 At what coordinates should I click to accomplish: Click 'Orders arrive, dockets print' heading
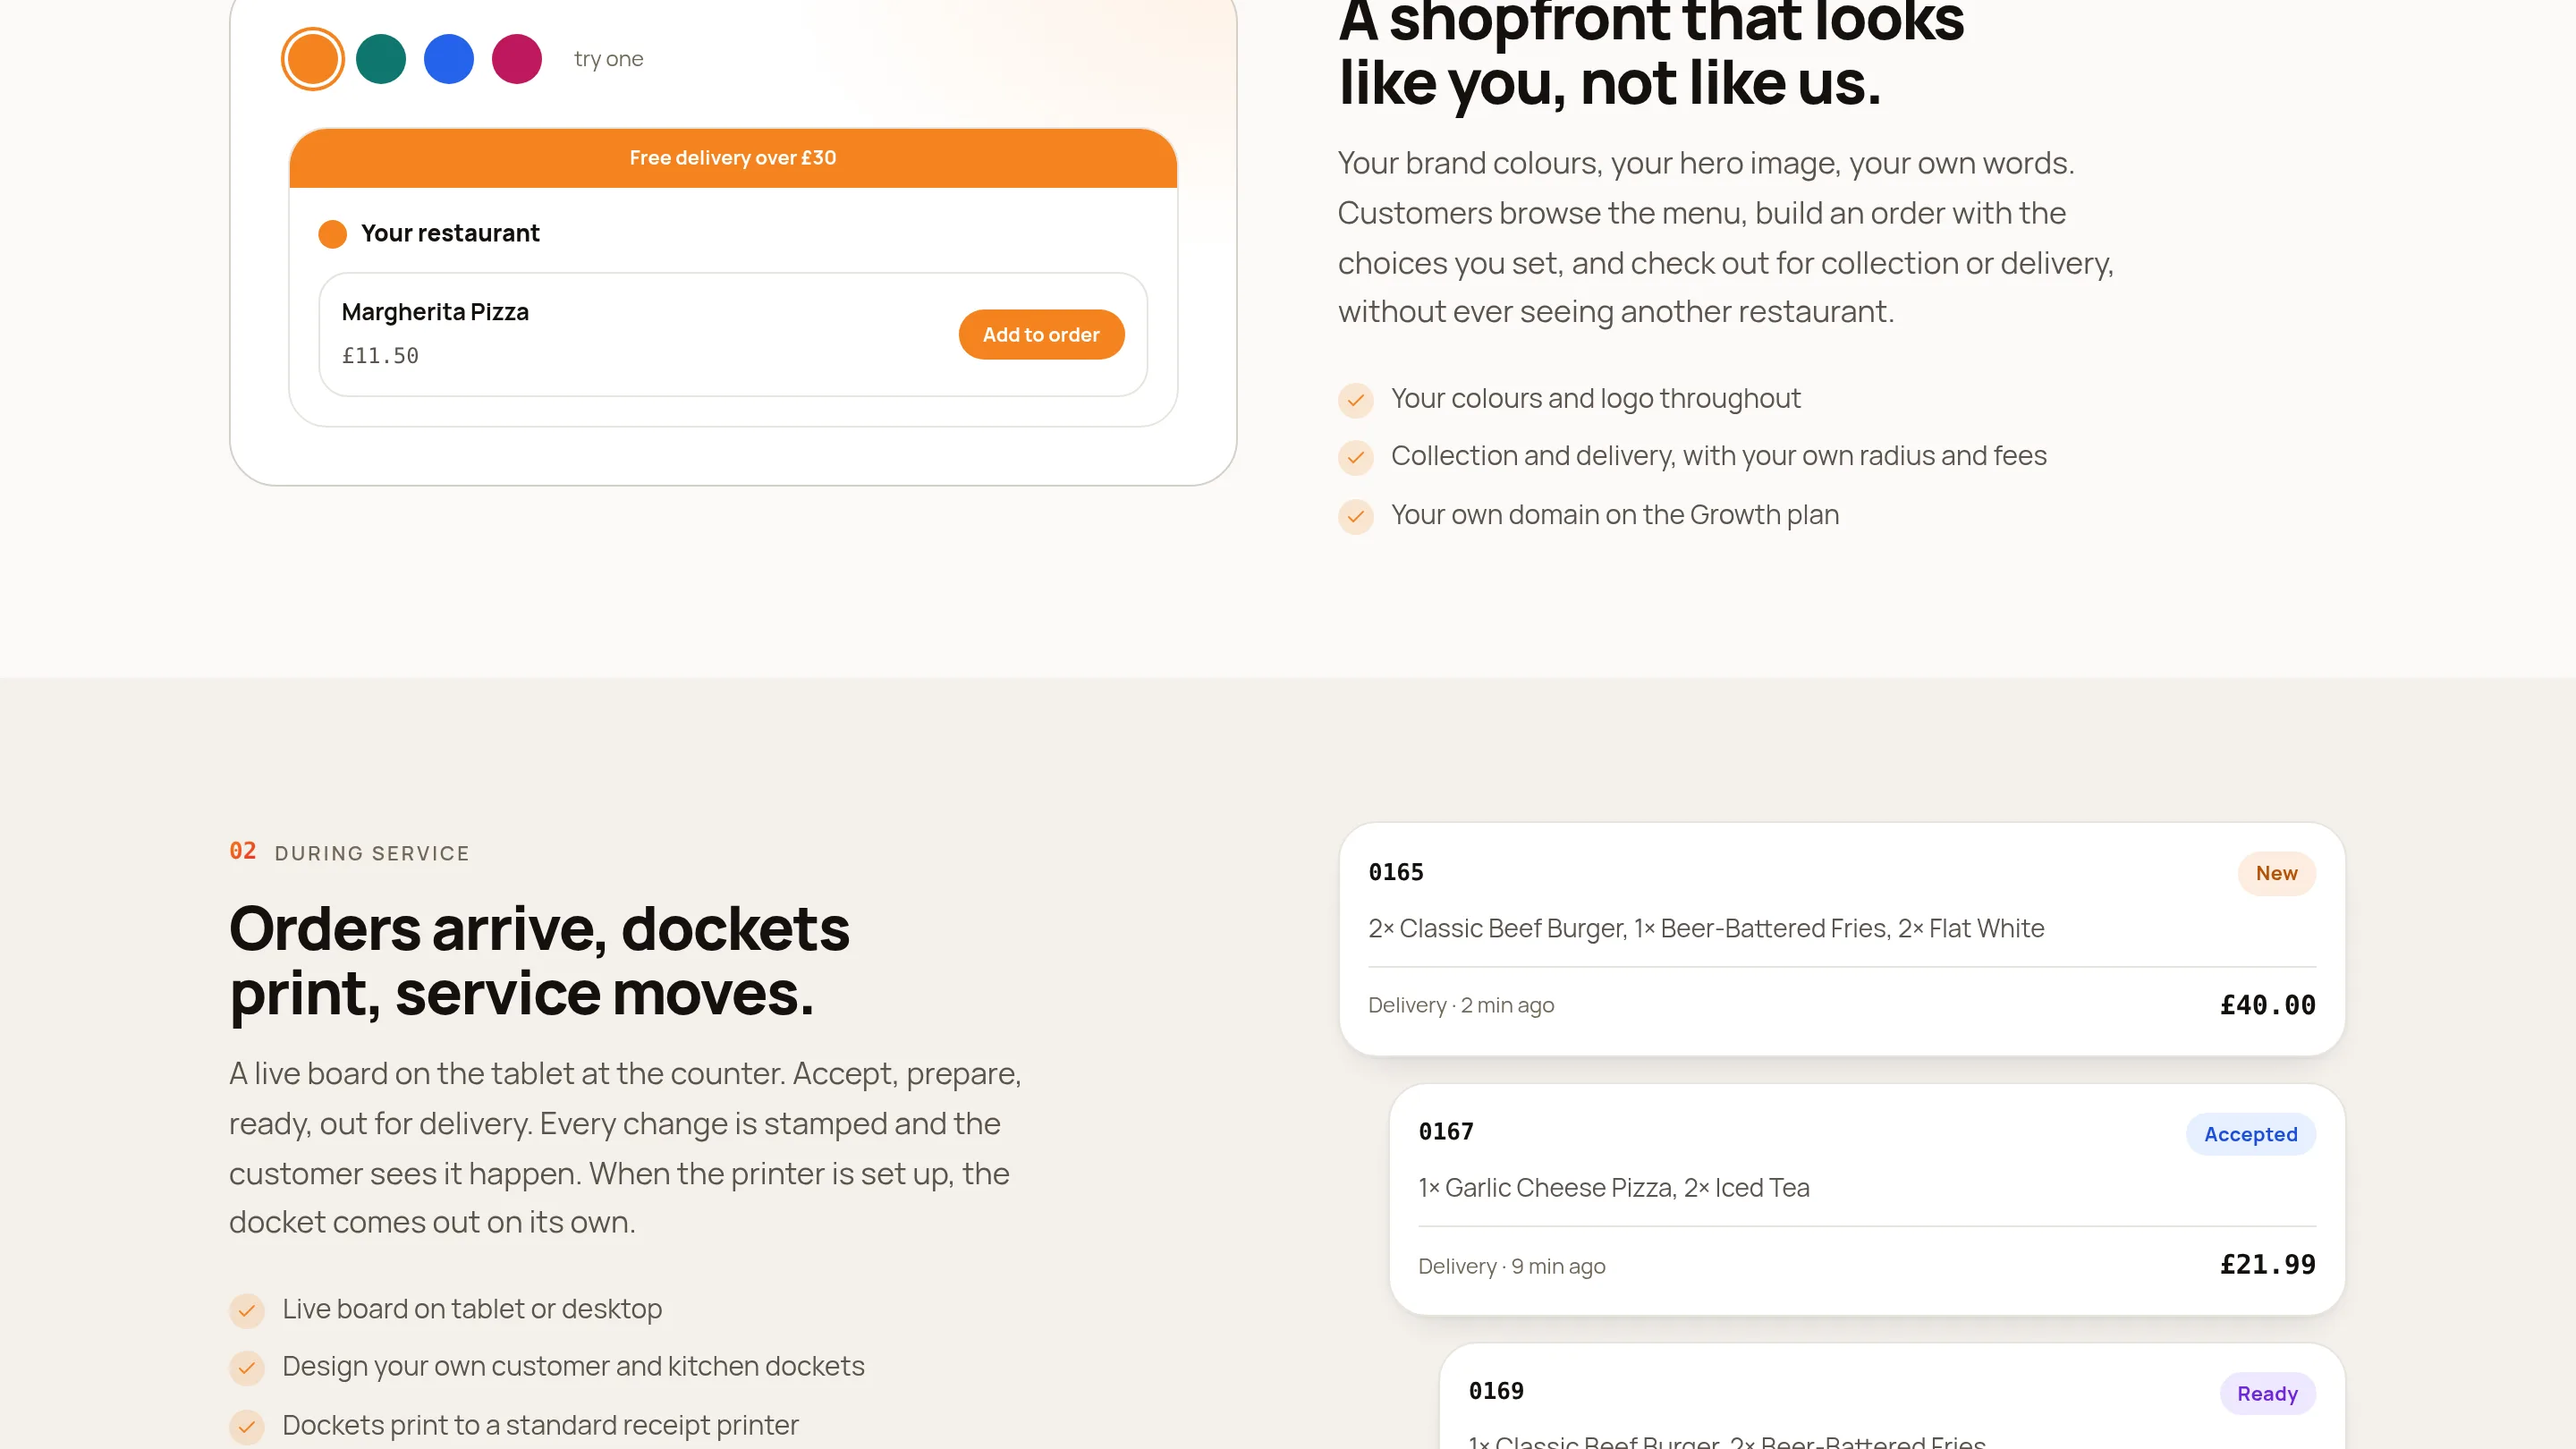point(540,961)
